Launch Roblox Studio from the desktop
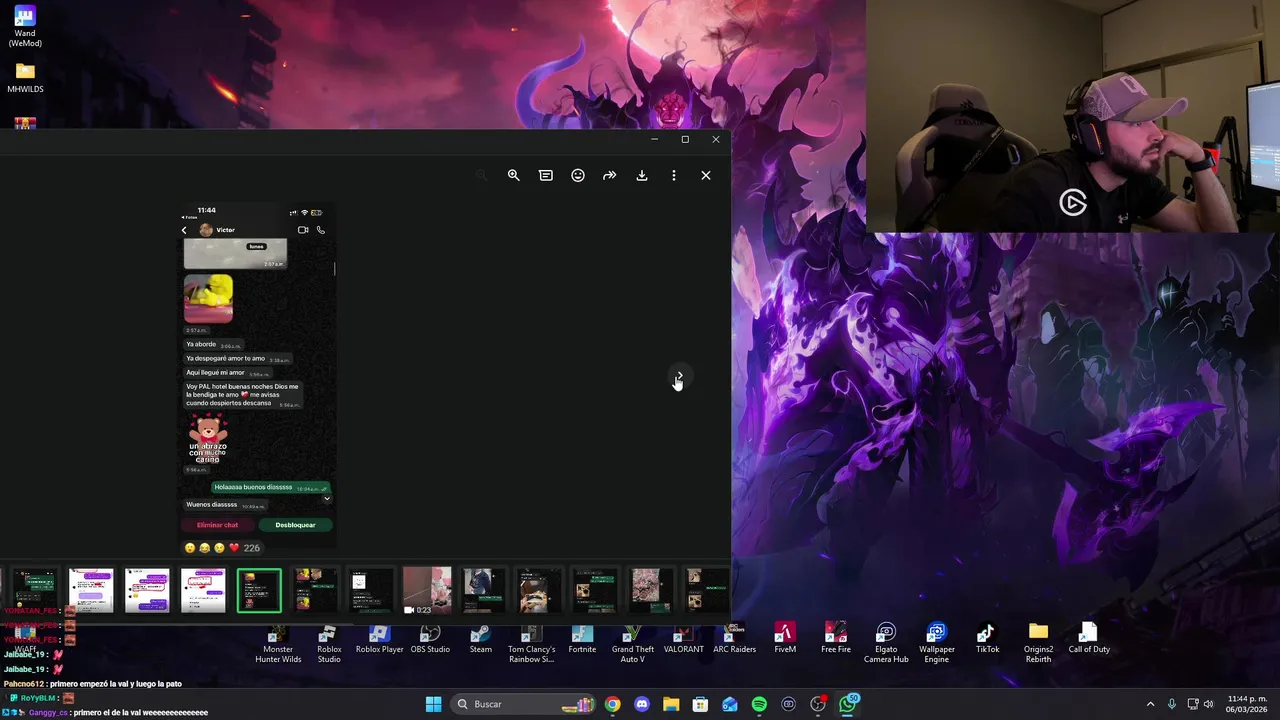 (329, 645)
